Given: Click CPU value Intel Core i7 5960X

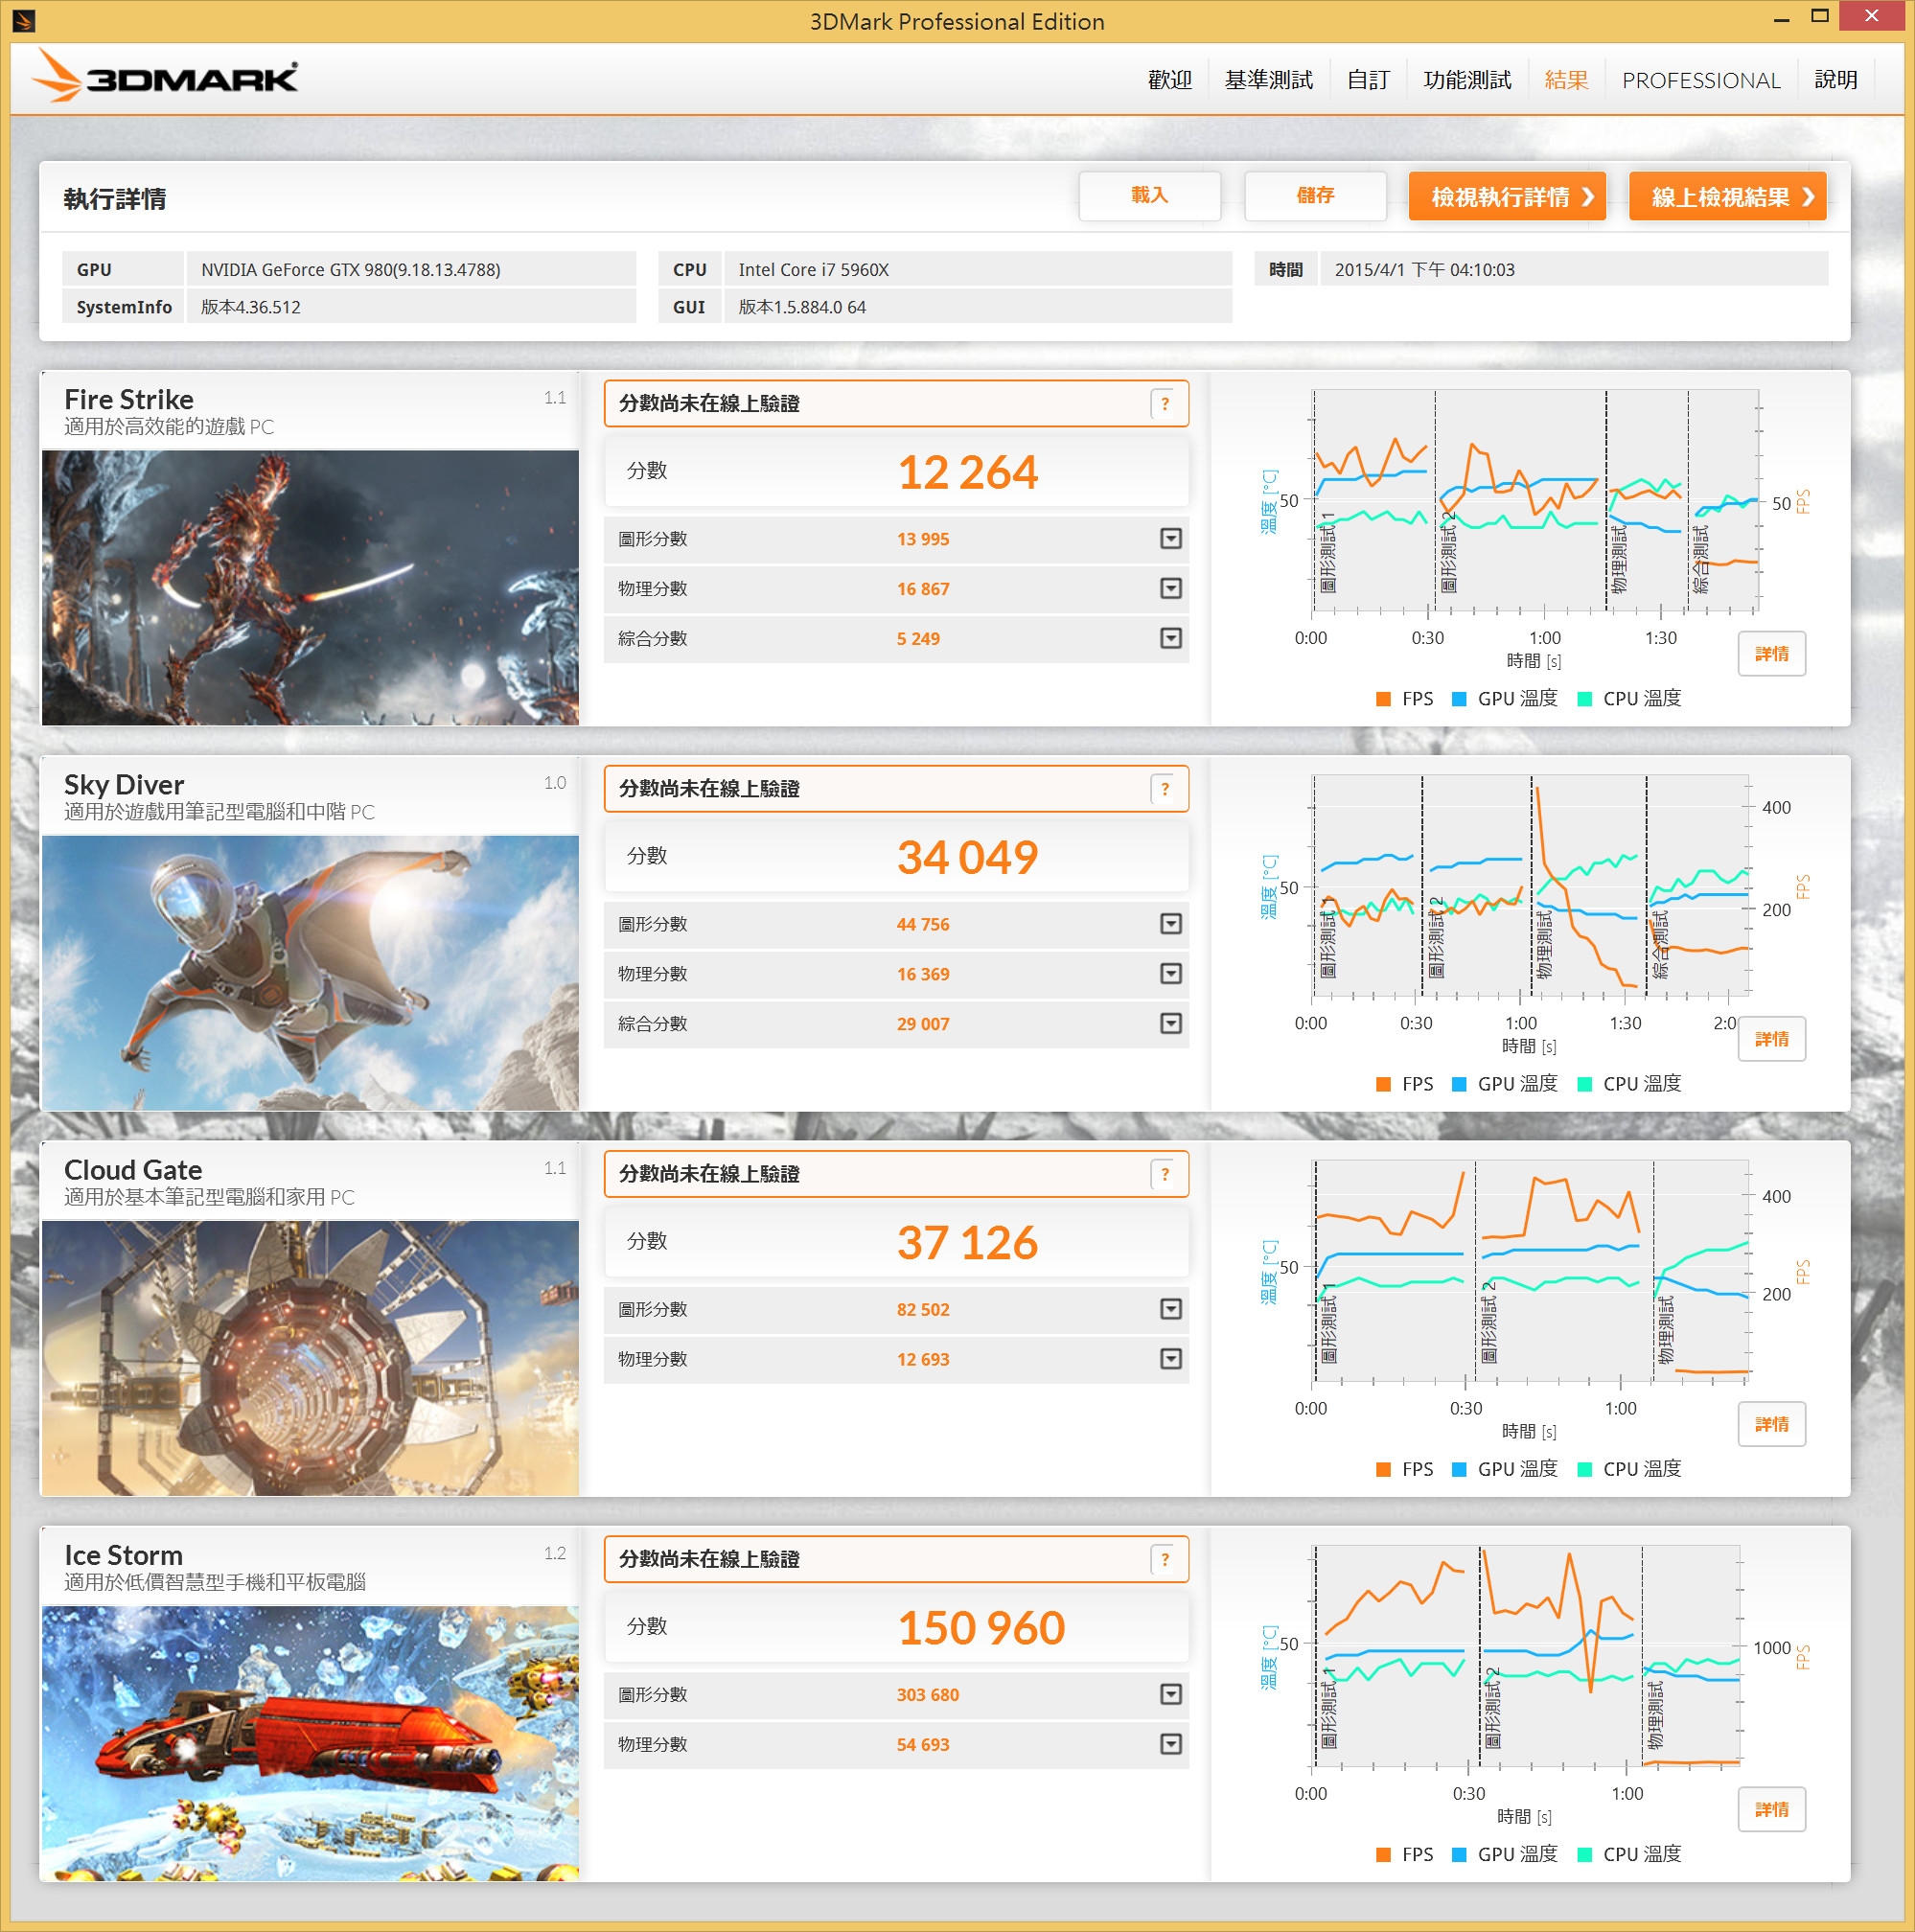Looking at the screenshot, I should 978,269.
